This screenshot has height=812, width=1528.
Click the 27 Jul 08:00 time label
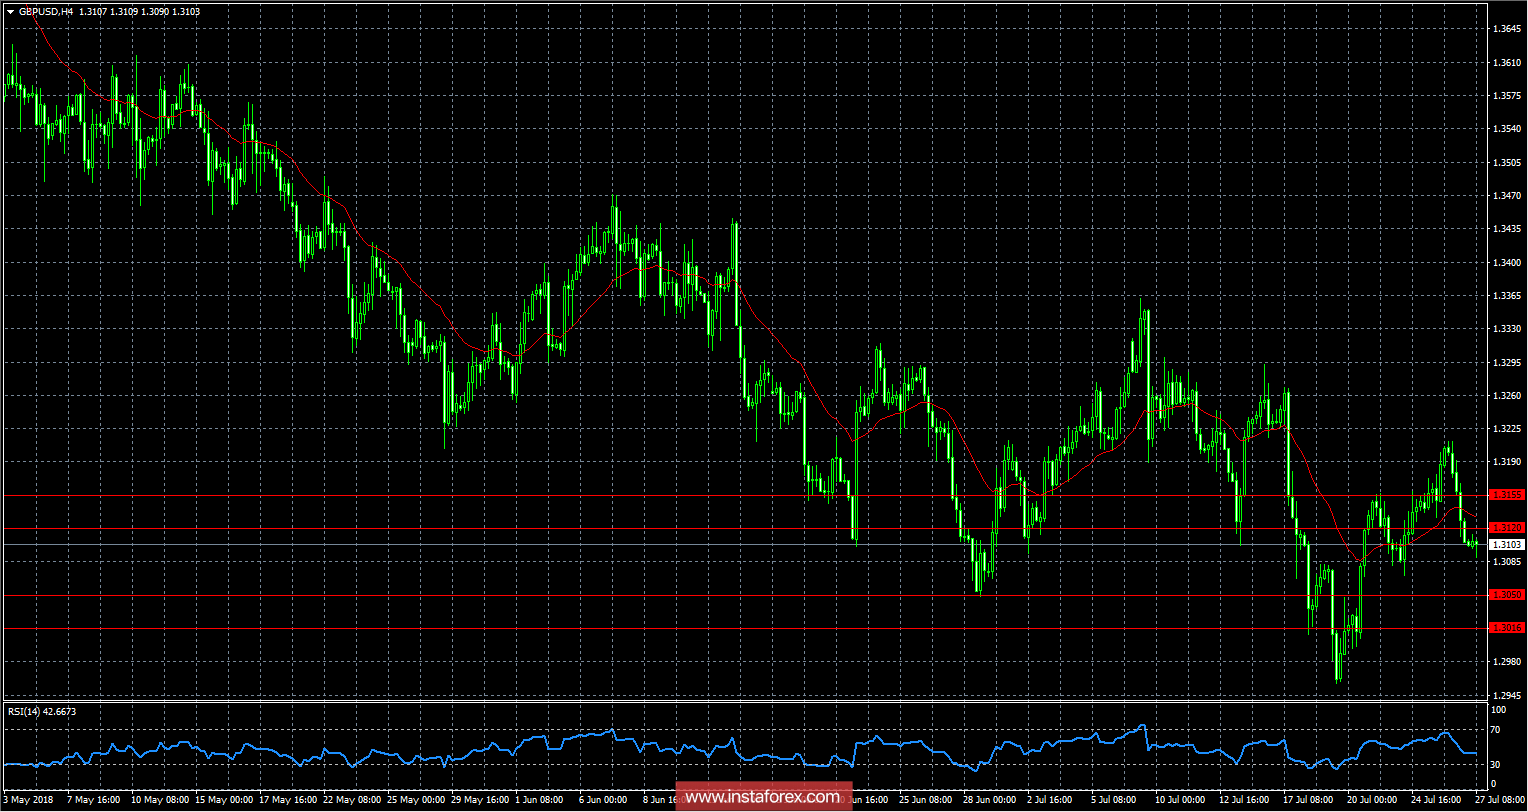[x=1500, y=800]
